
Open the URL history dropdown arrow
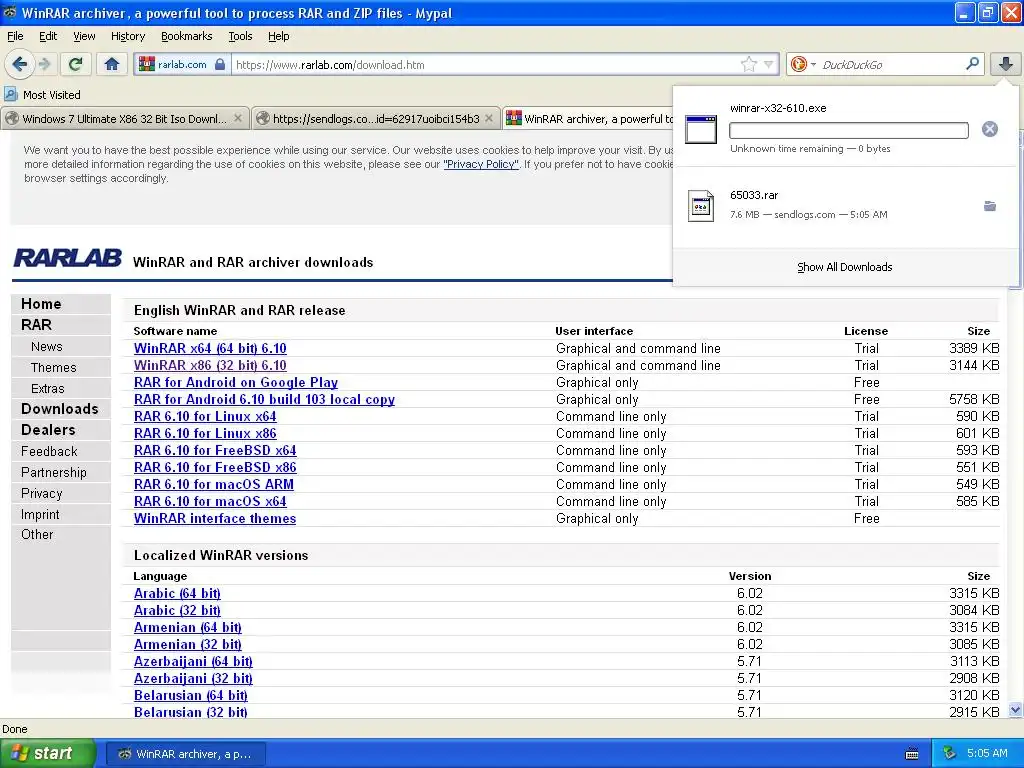[x=769, y=64]
